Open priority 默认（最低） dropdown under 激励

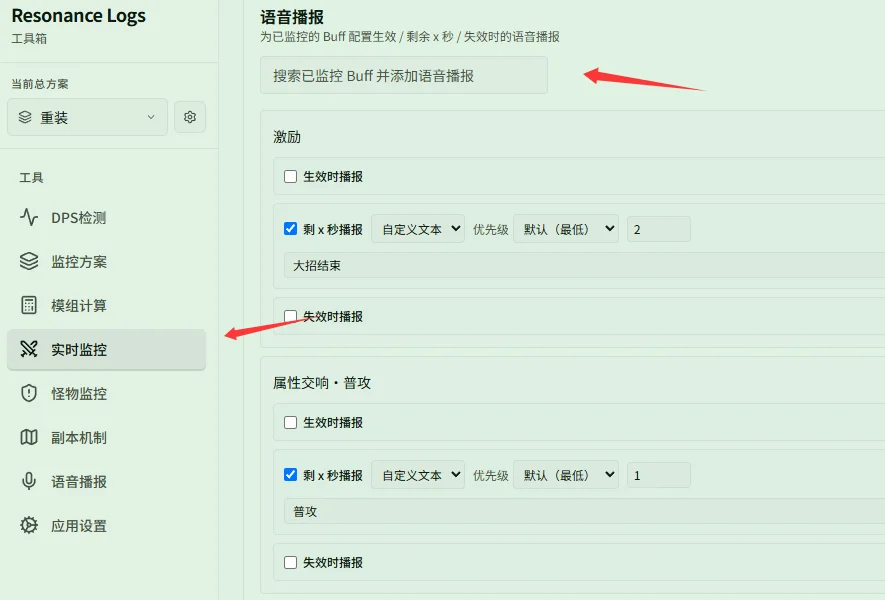click(566, 229)
